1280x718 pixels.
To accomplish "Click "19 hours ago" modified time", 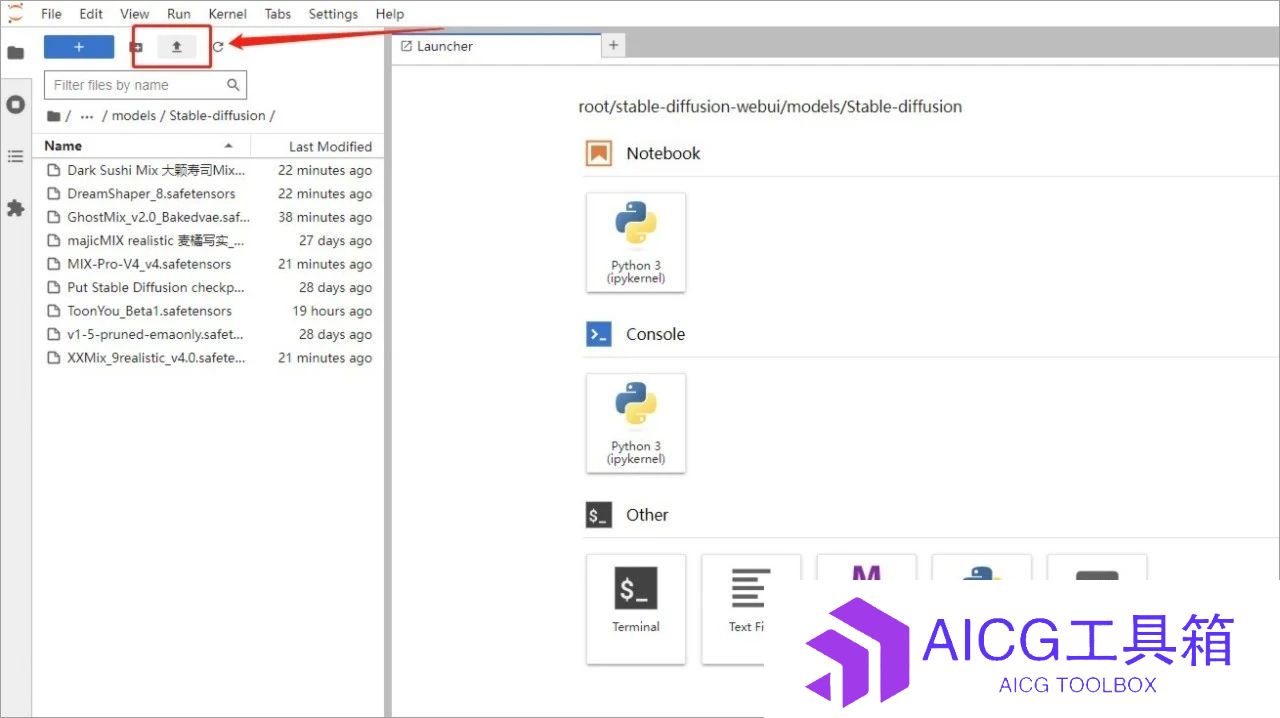I will (332, 311).
